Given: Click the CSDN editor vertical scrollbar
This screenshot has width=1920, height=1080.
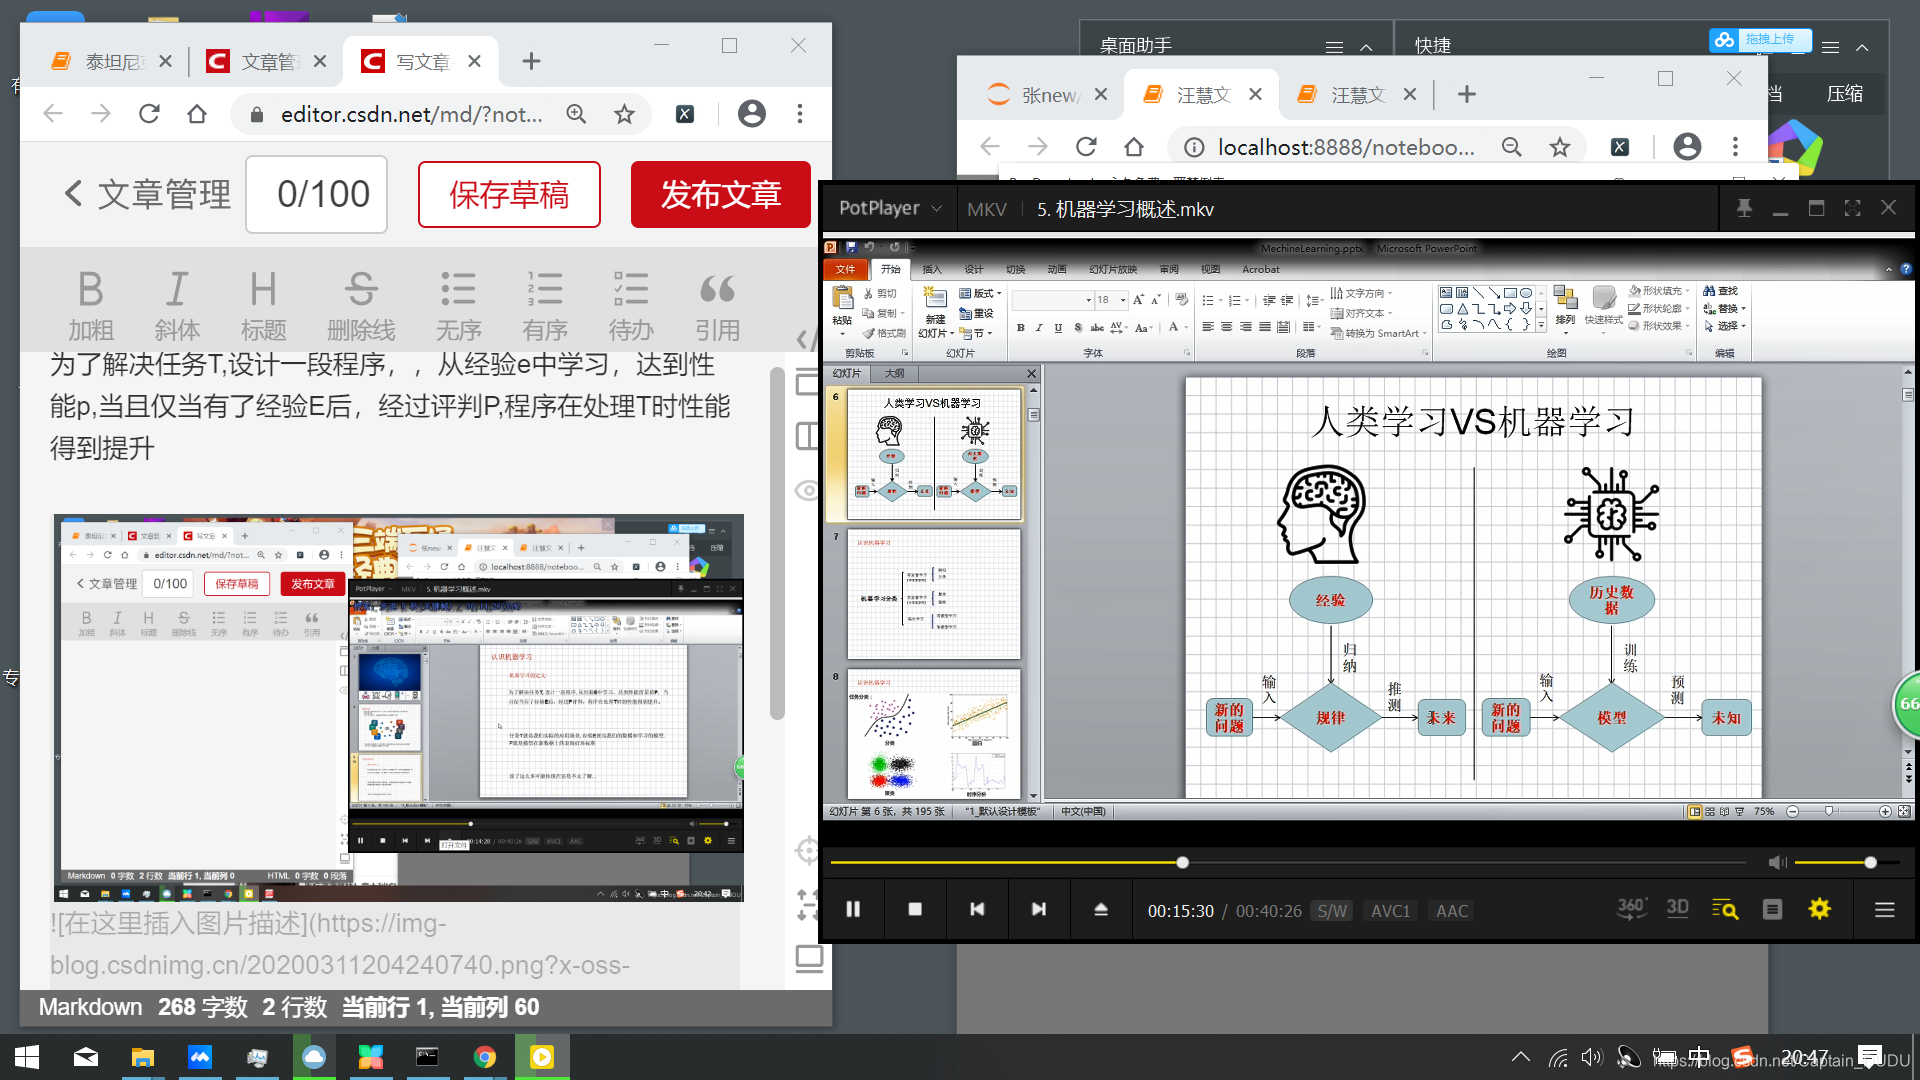Looking at the screenshot, I should 777,543.
